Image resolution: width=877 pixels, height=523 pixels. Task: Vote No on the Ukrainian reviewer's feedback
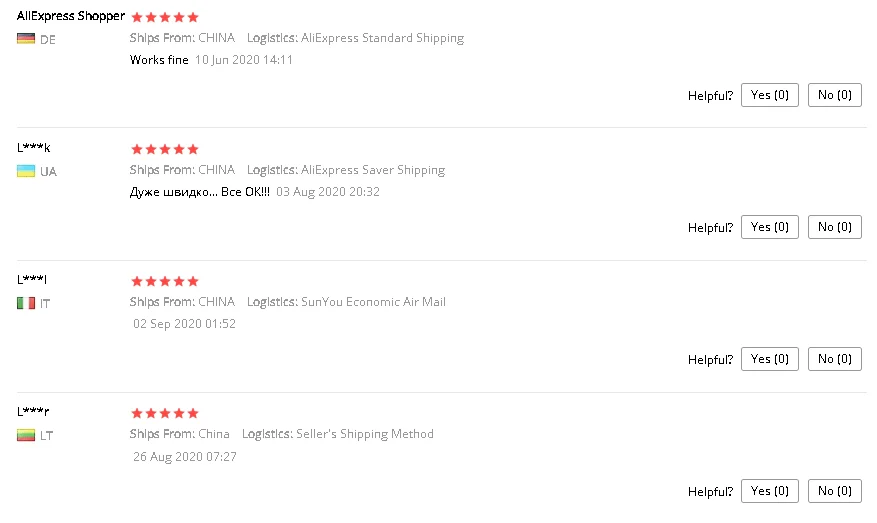[x=834, y=227]
